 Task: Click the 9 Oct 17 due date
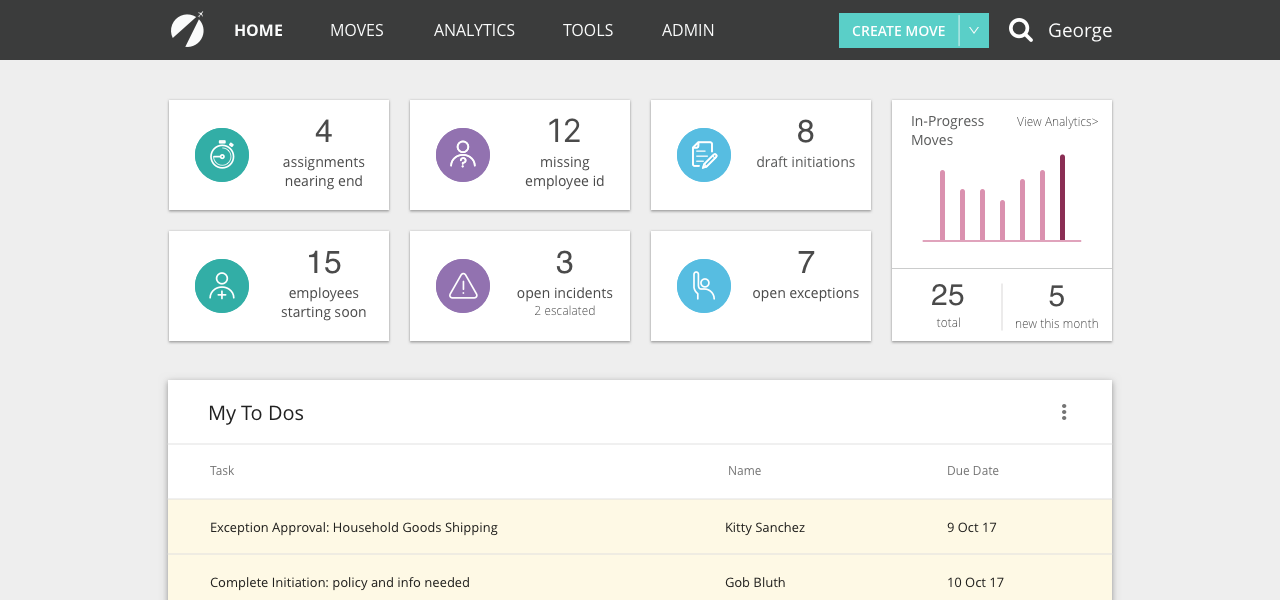click(x=972, y=527)
